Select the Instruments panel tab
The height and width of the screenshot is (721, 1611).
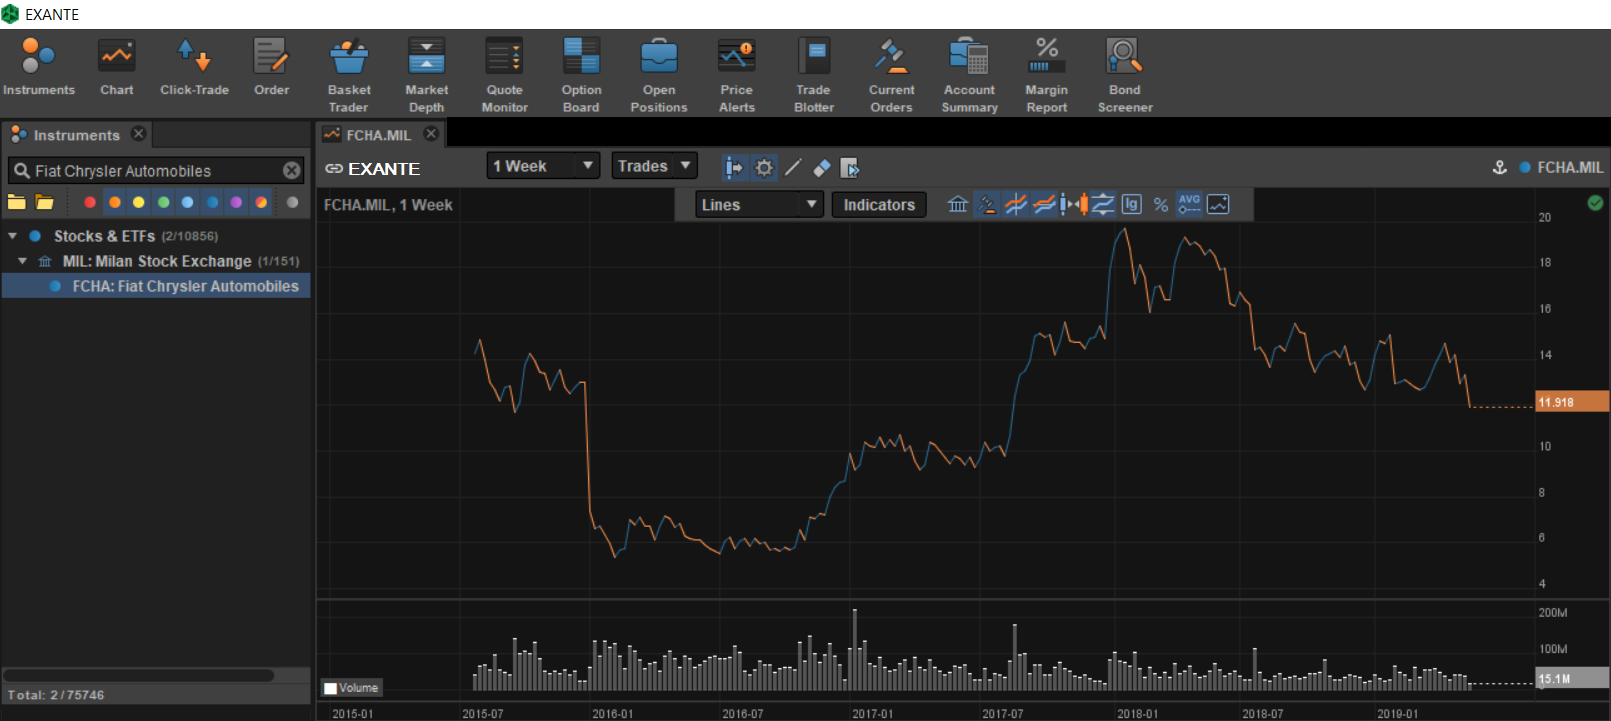76,135
